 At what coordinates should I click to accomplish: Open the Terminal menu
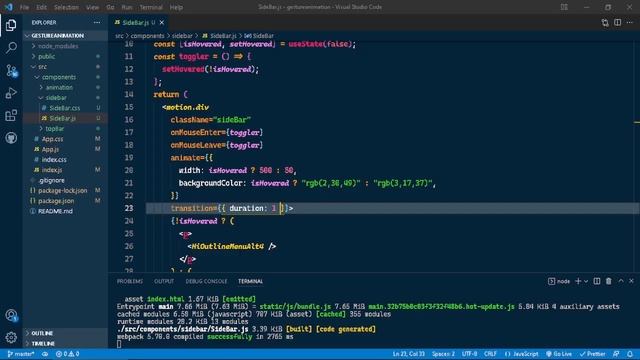151,7
